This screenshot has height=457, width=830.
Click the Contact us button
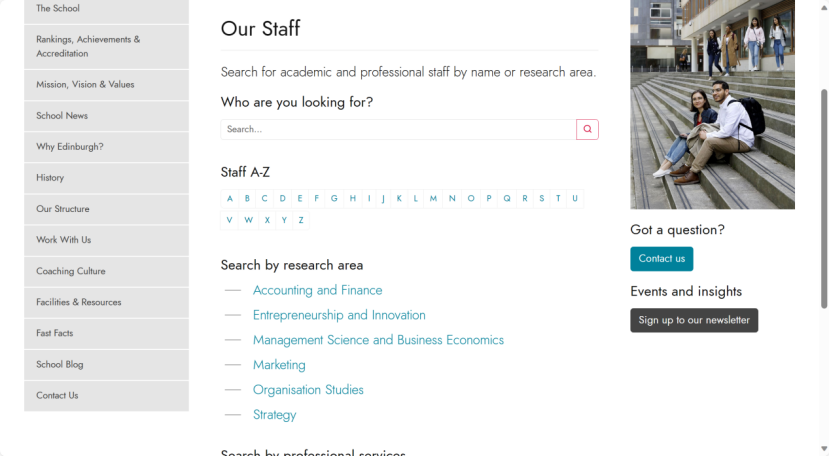pyautogui.click(x=661, y=259)
